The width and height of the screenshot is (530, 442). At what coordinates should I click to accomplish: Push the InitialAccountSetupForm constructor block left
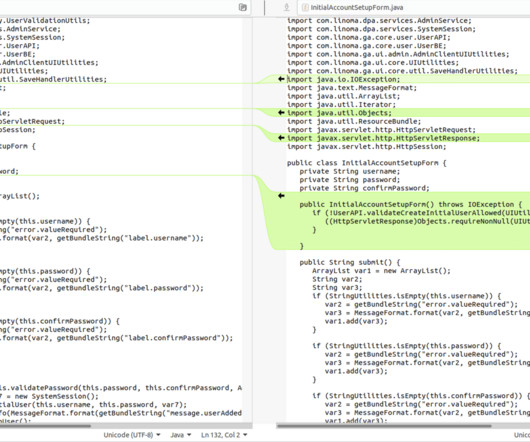click(x=281, y=196)
